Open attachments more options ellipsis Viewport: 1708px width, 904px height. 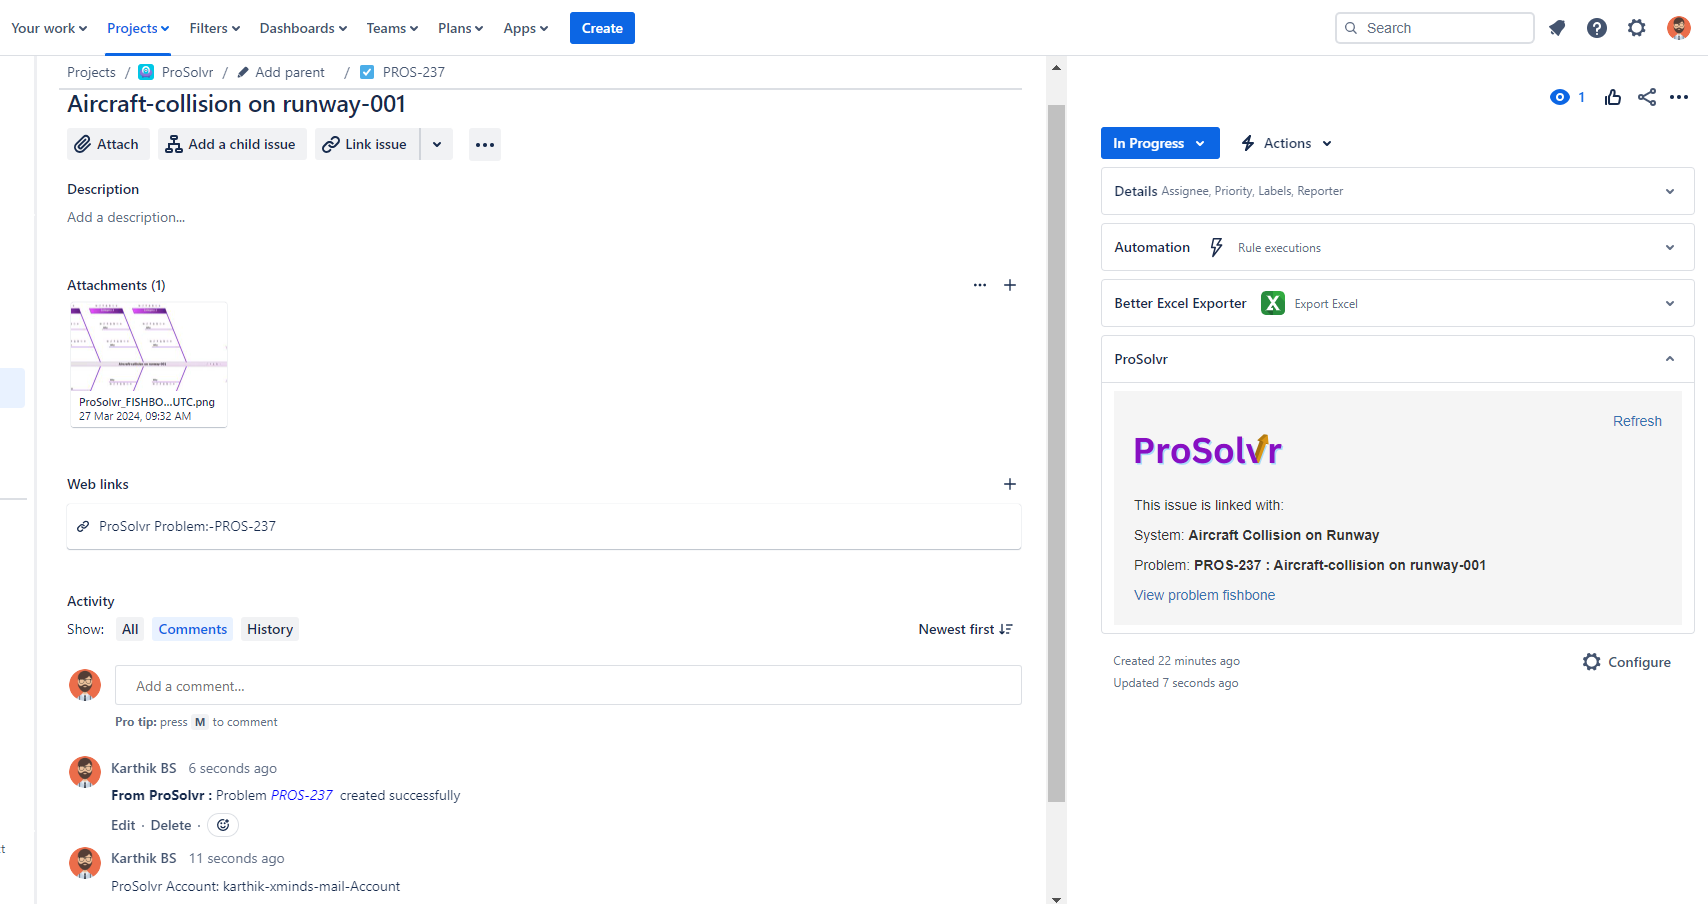pos(980,285)
